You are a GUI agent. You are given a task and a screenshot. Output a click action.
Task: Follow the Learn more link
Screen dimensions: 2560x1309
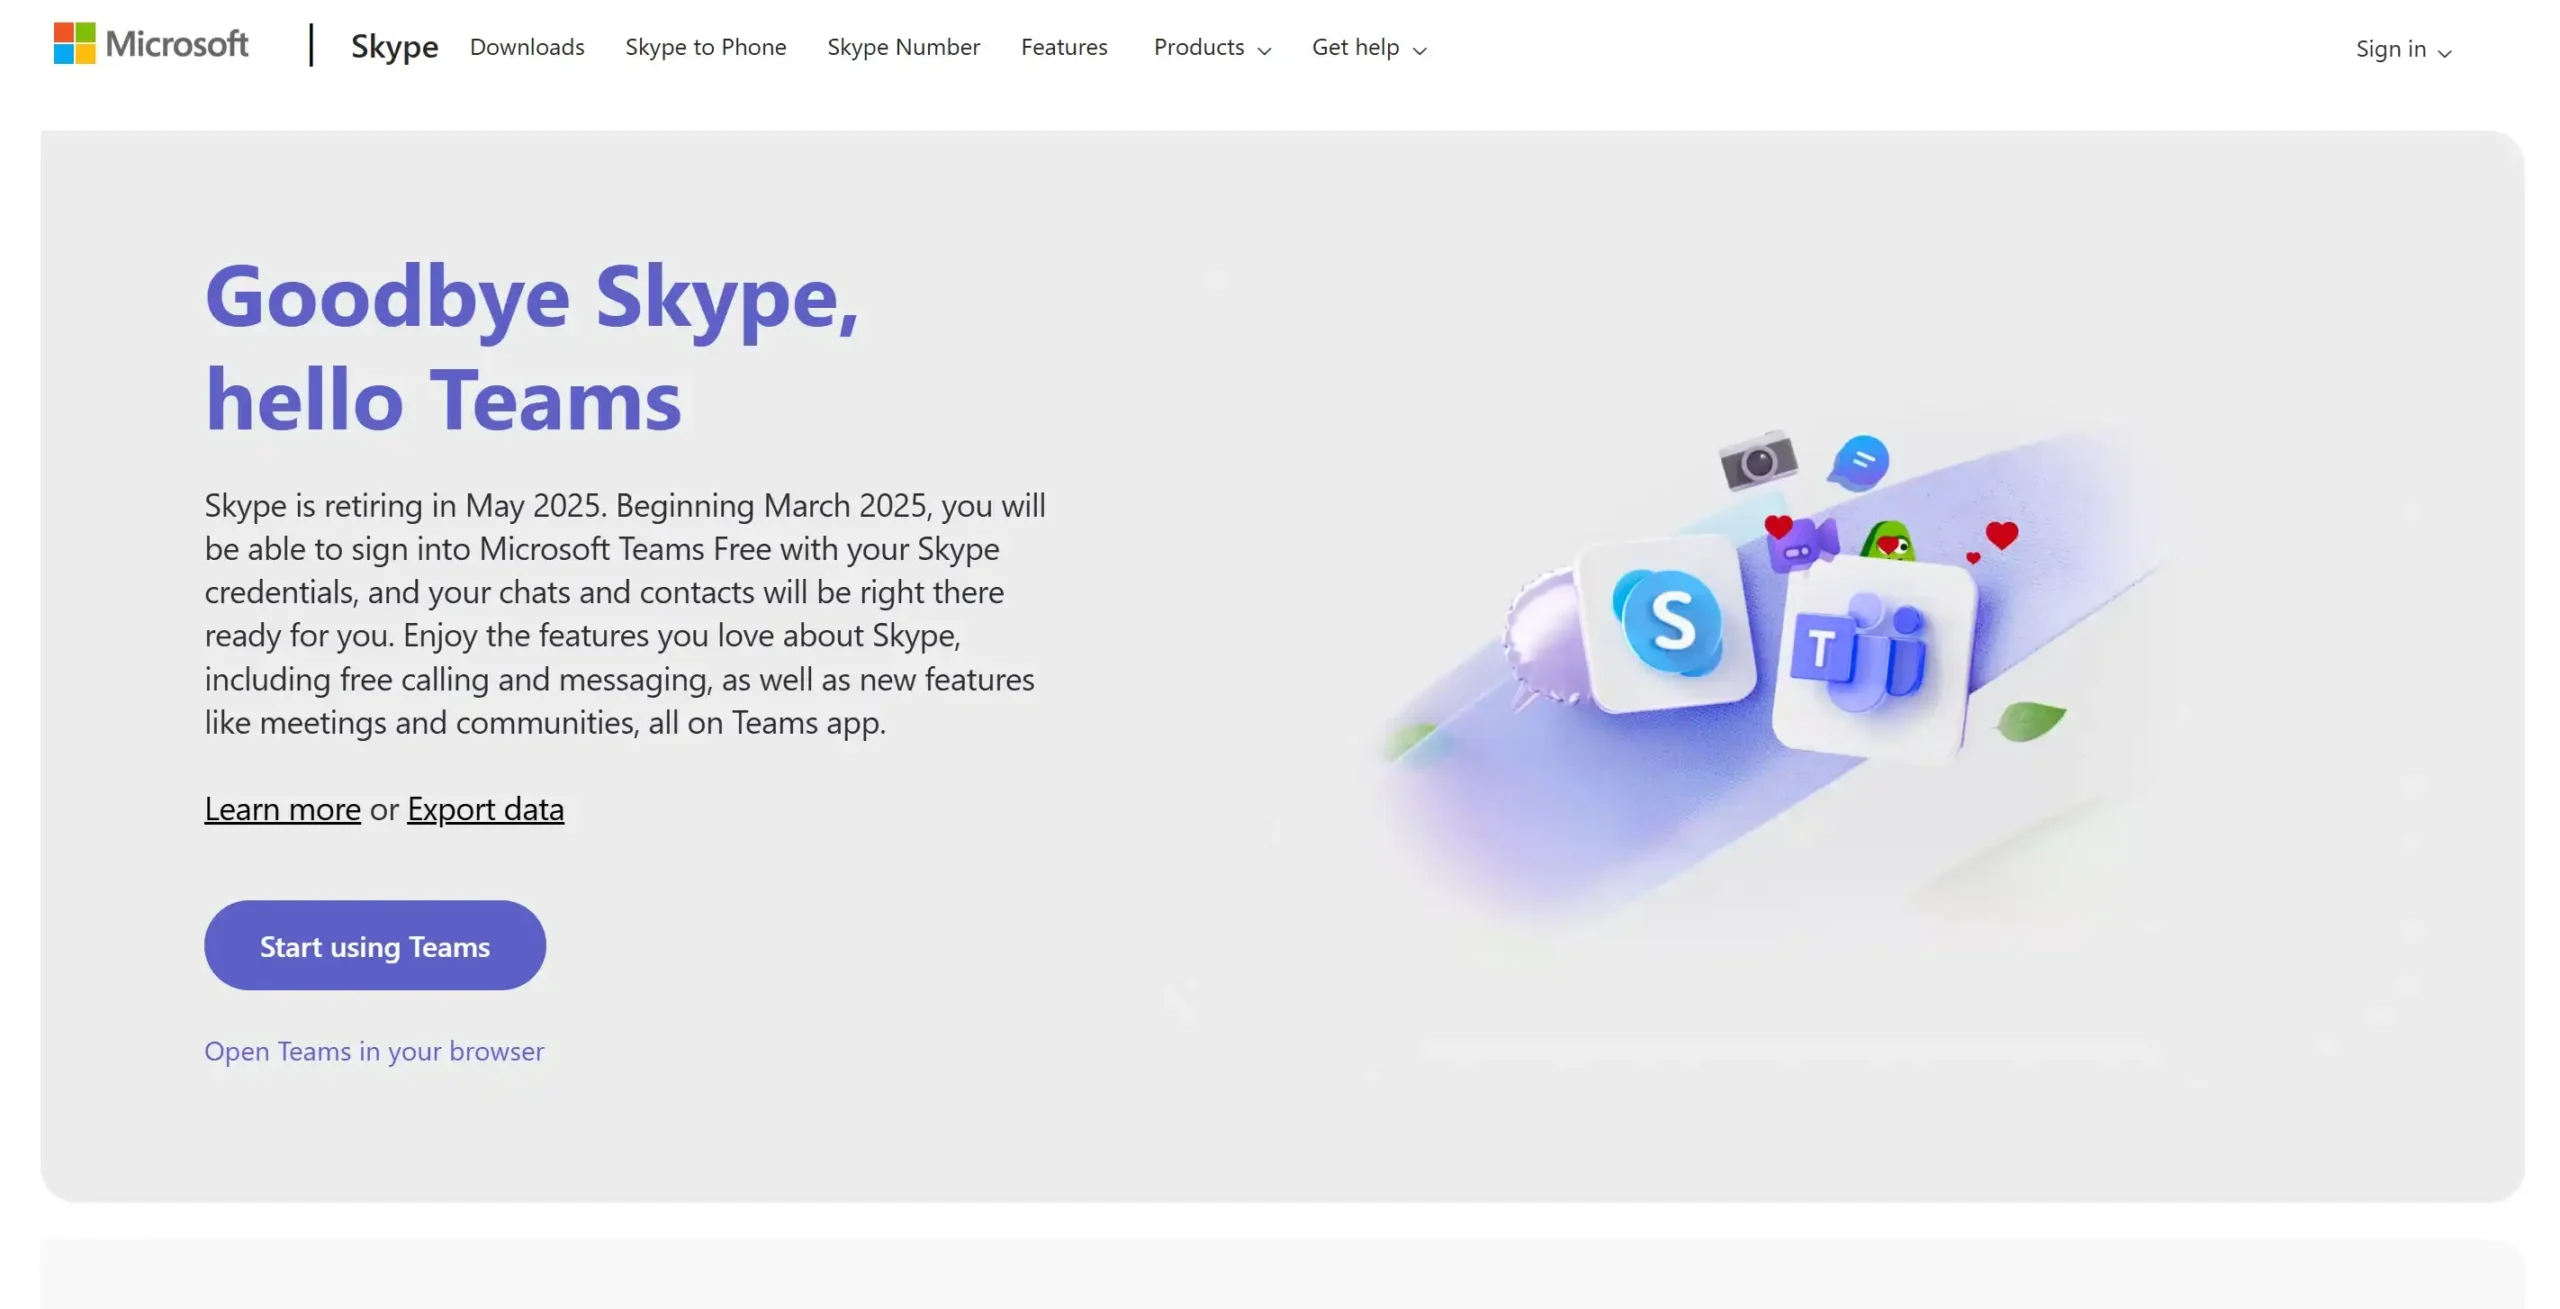[x=282, y=808]
